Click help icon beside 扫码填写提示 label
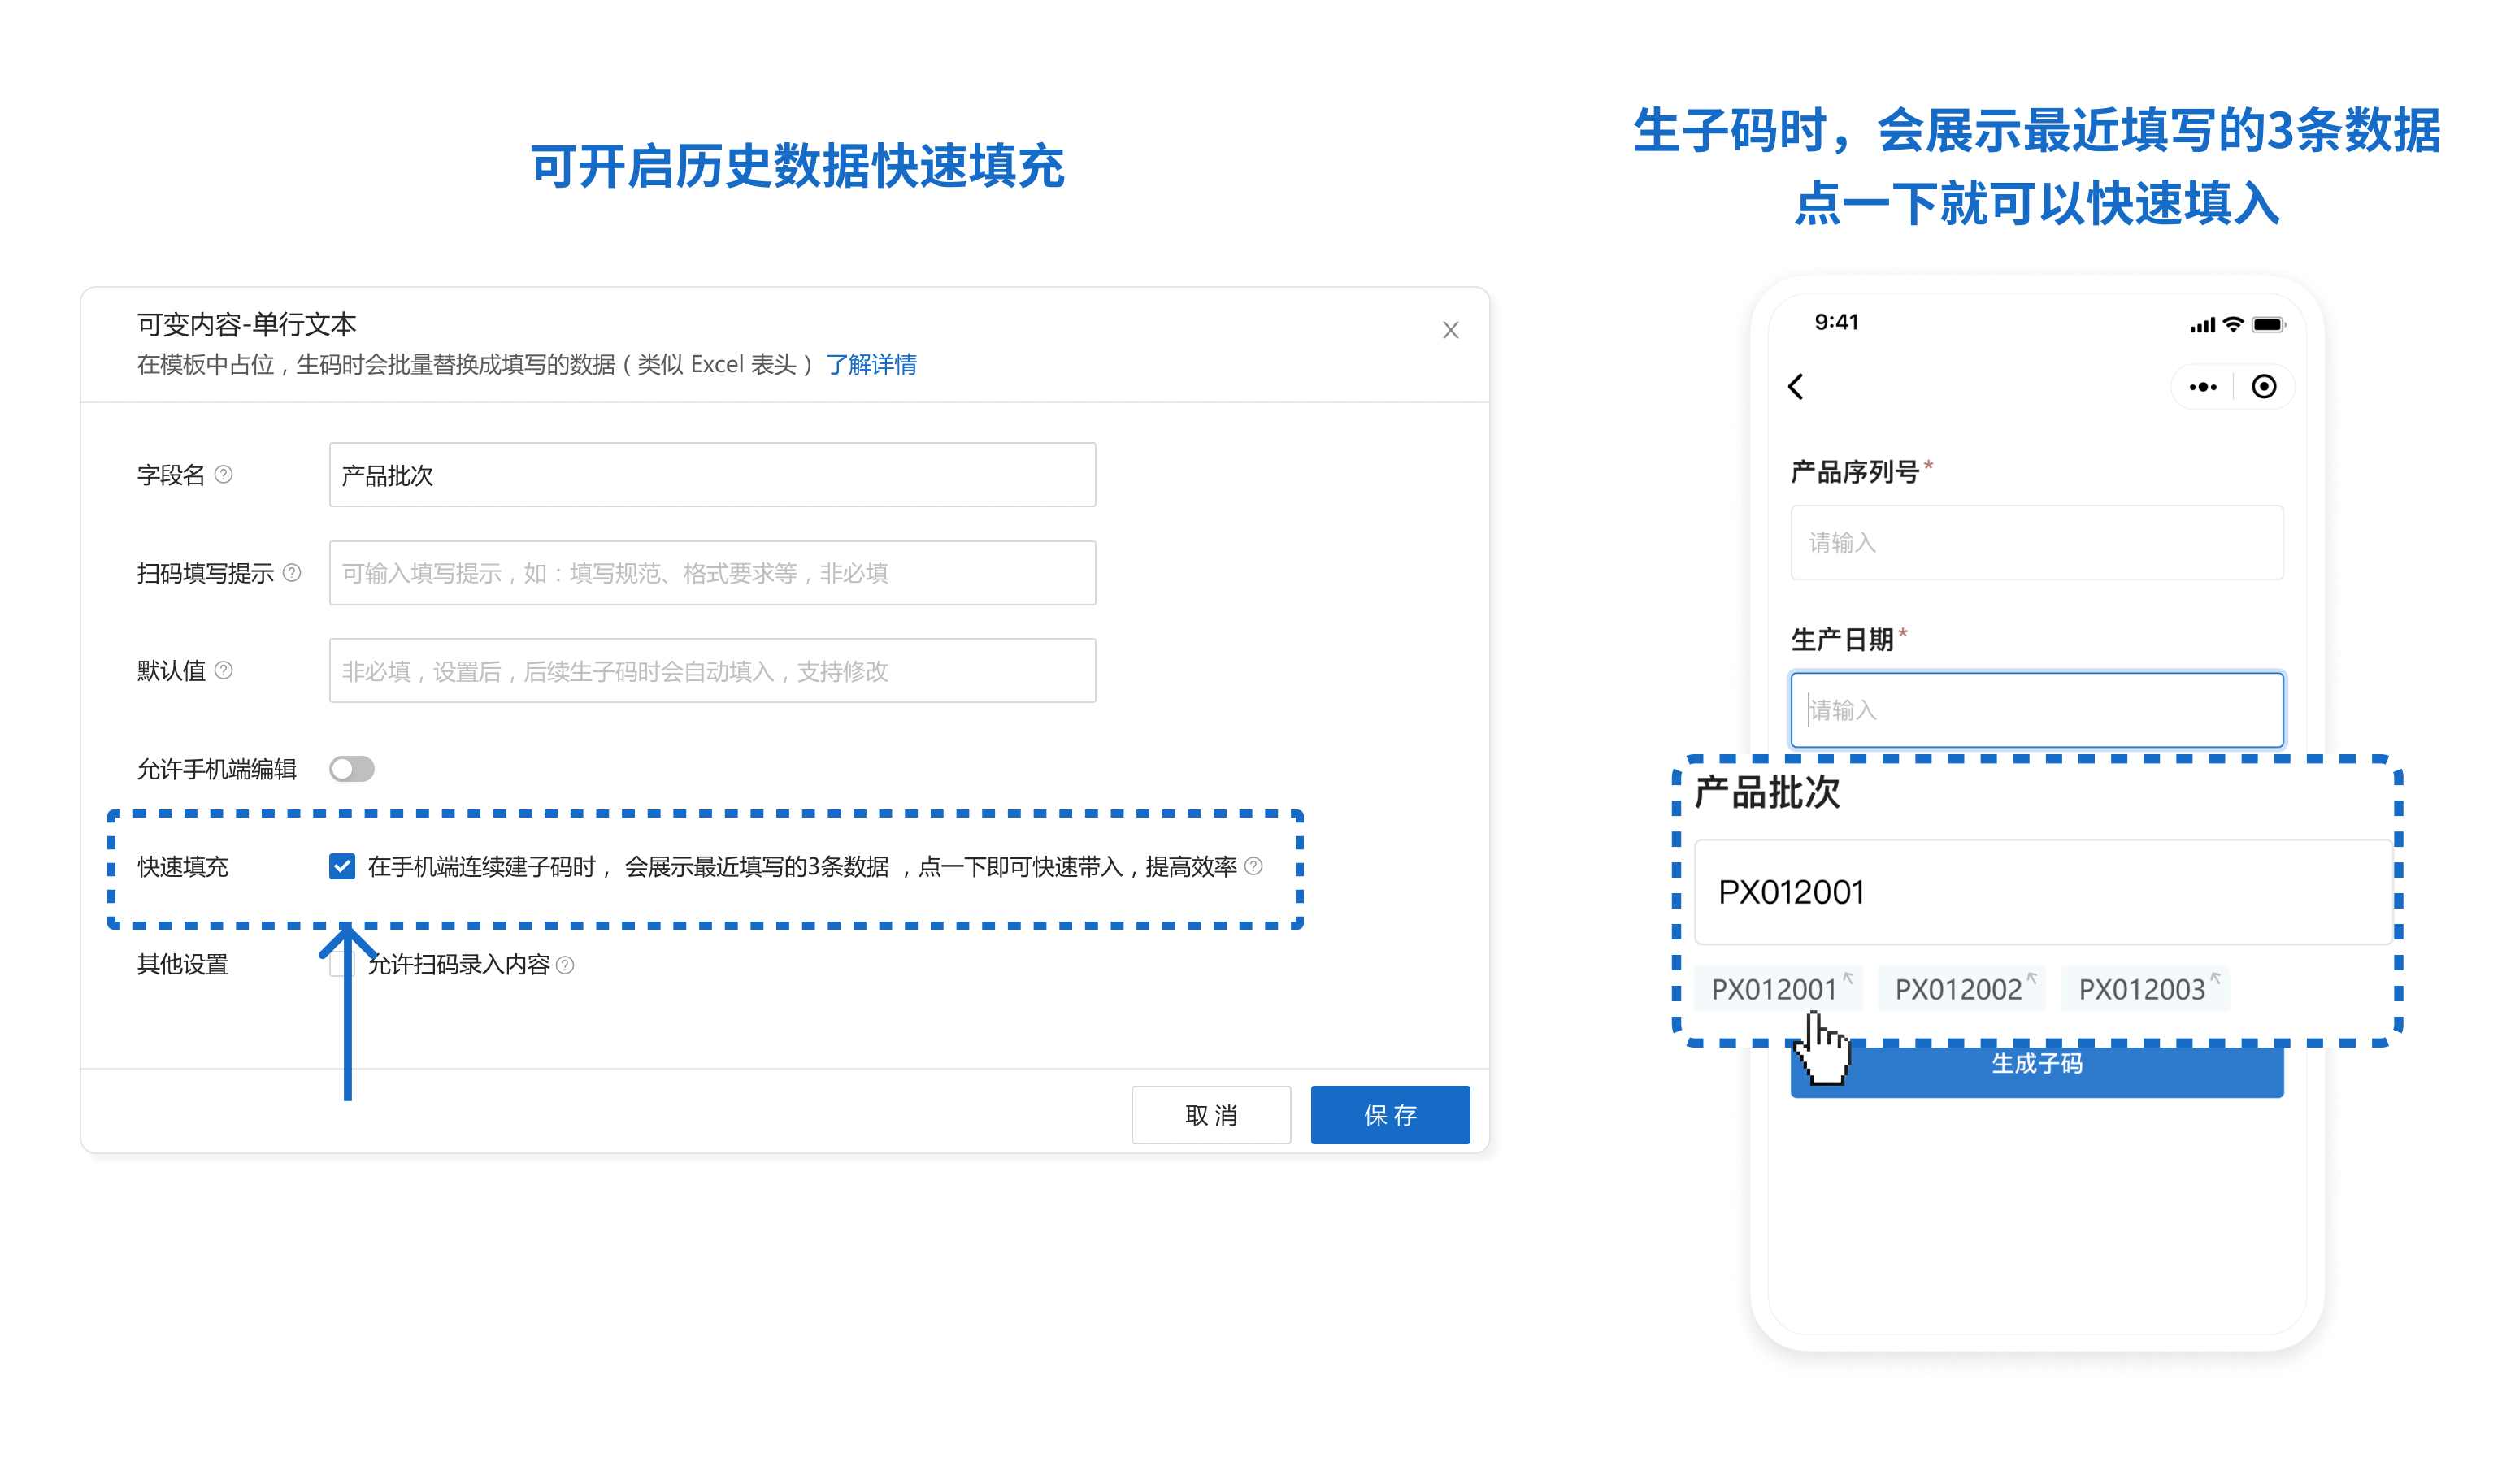This screenshot has width=2502, height=1484. tap(292, 572)
